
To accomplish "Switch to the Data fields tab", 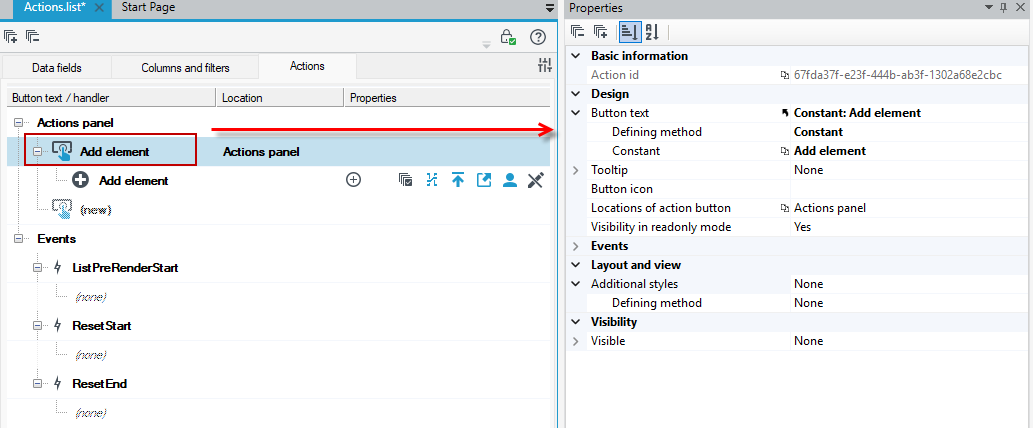I will coord(57,67).
